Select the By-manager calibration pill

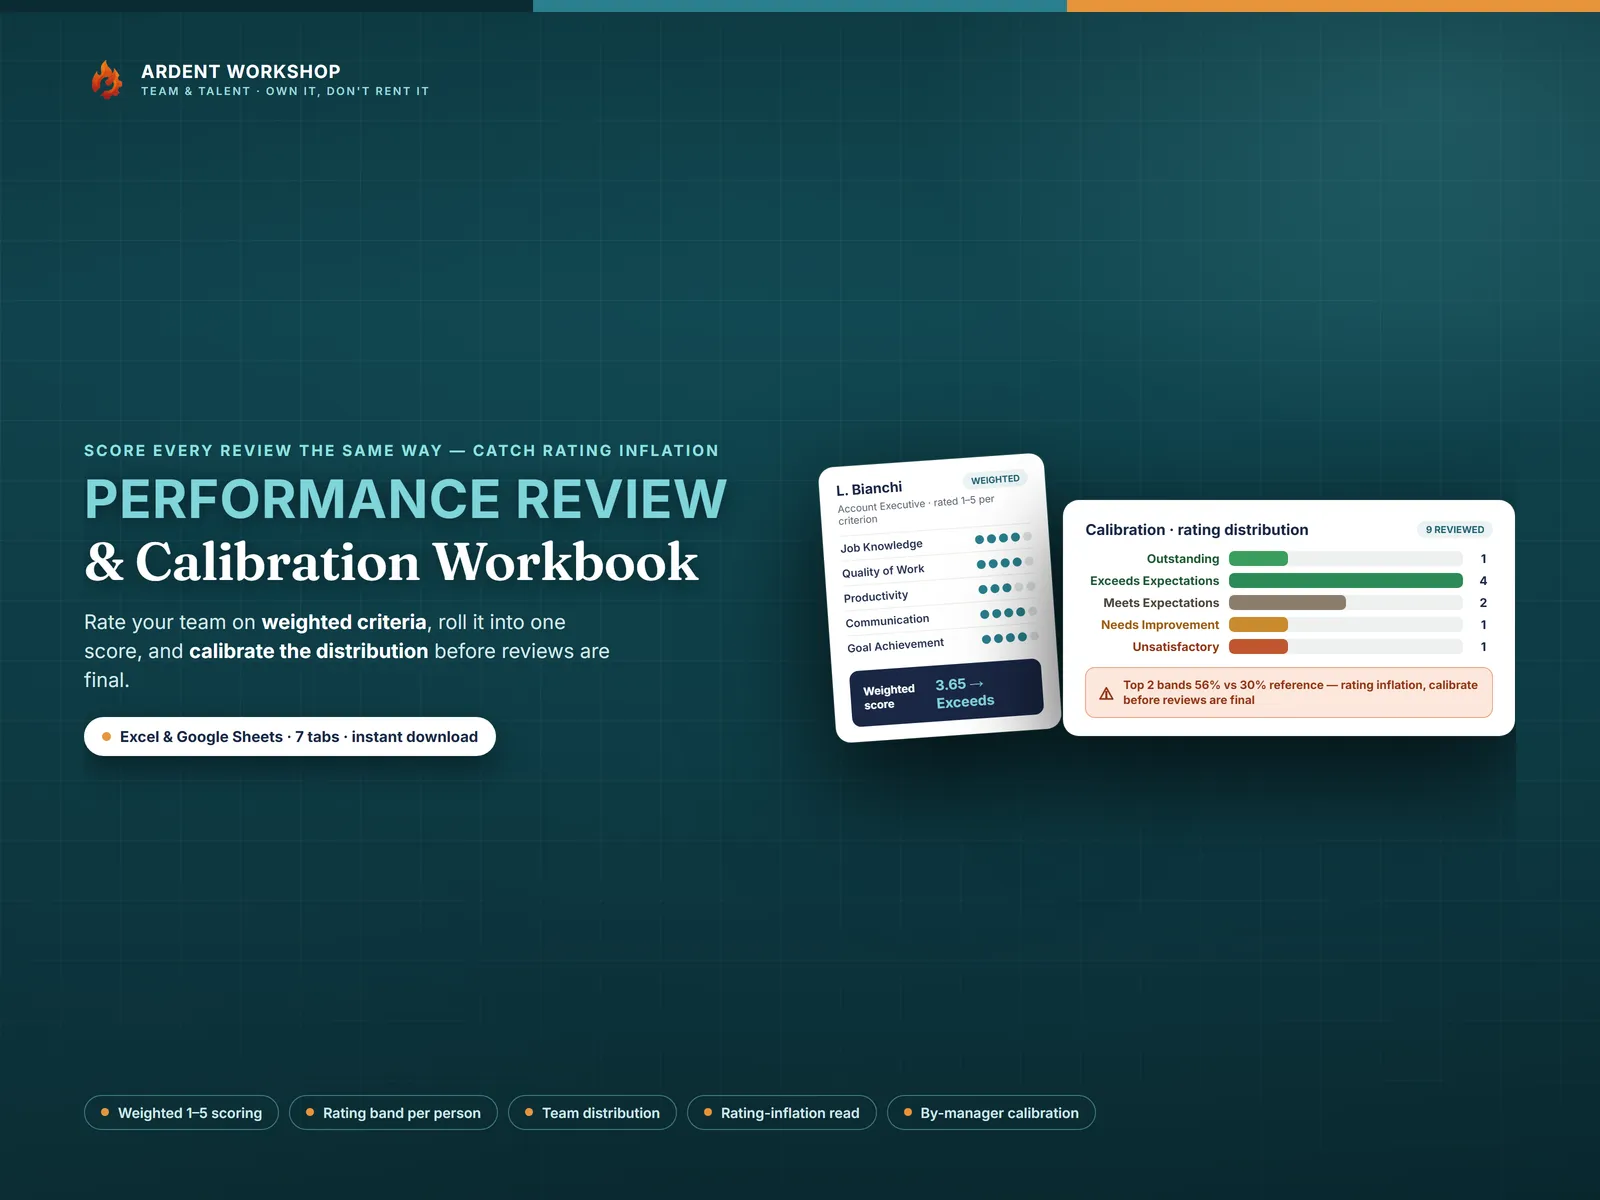[x=991, y=1113]
